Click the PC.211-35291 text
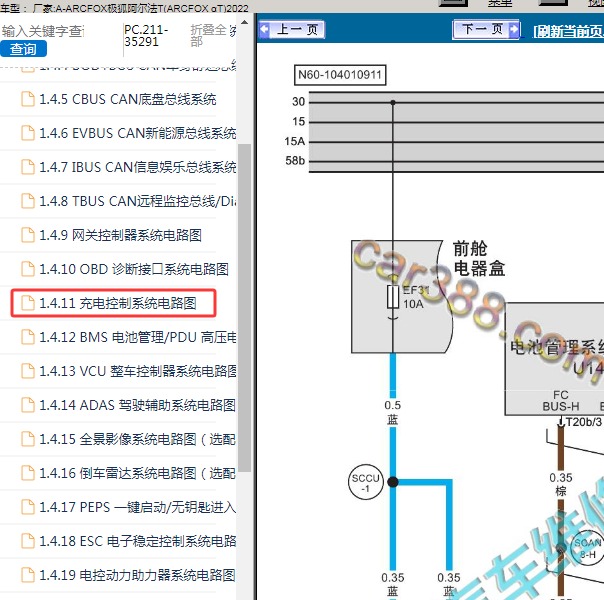Screen dimensions: 604x600 coord(146,35)
